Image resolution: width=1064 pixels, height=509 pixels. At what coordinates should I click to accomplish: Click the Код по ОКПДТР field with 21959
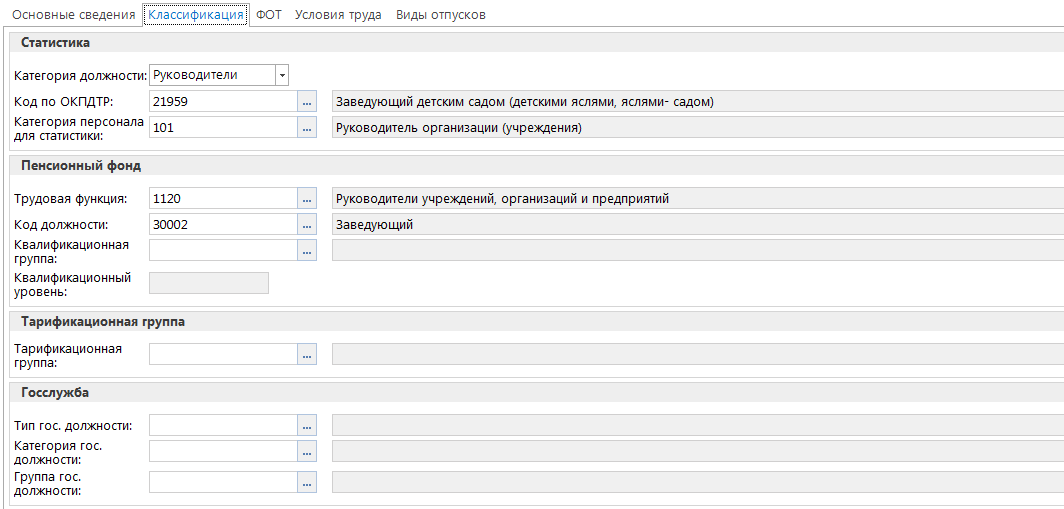point(222,102)
